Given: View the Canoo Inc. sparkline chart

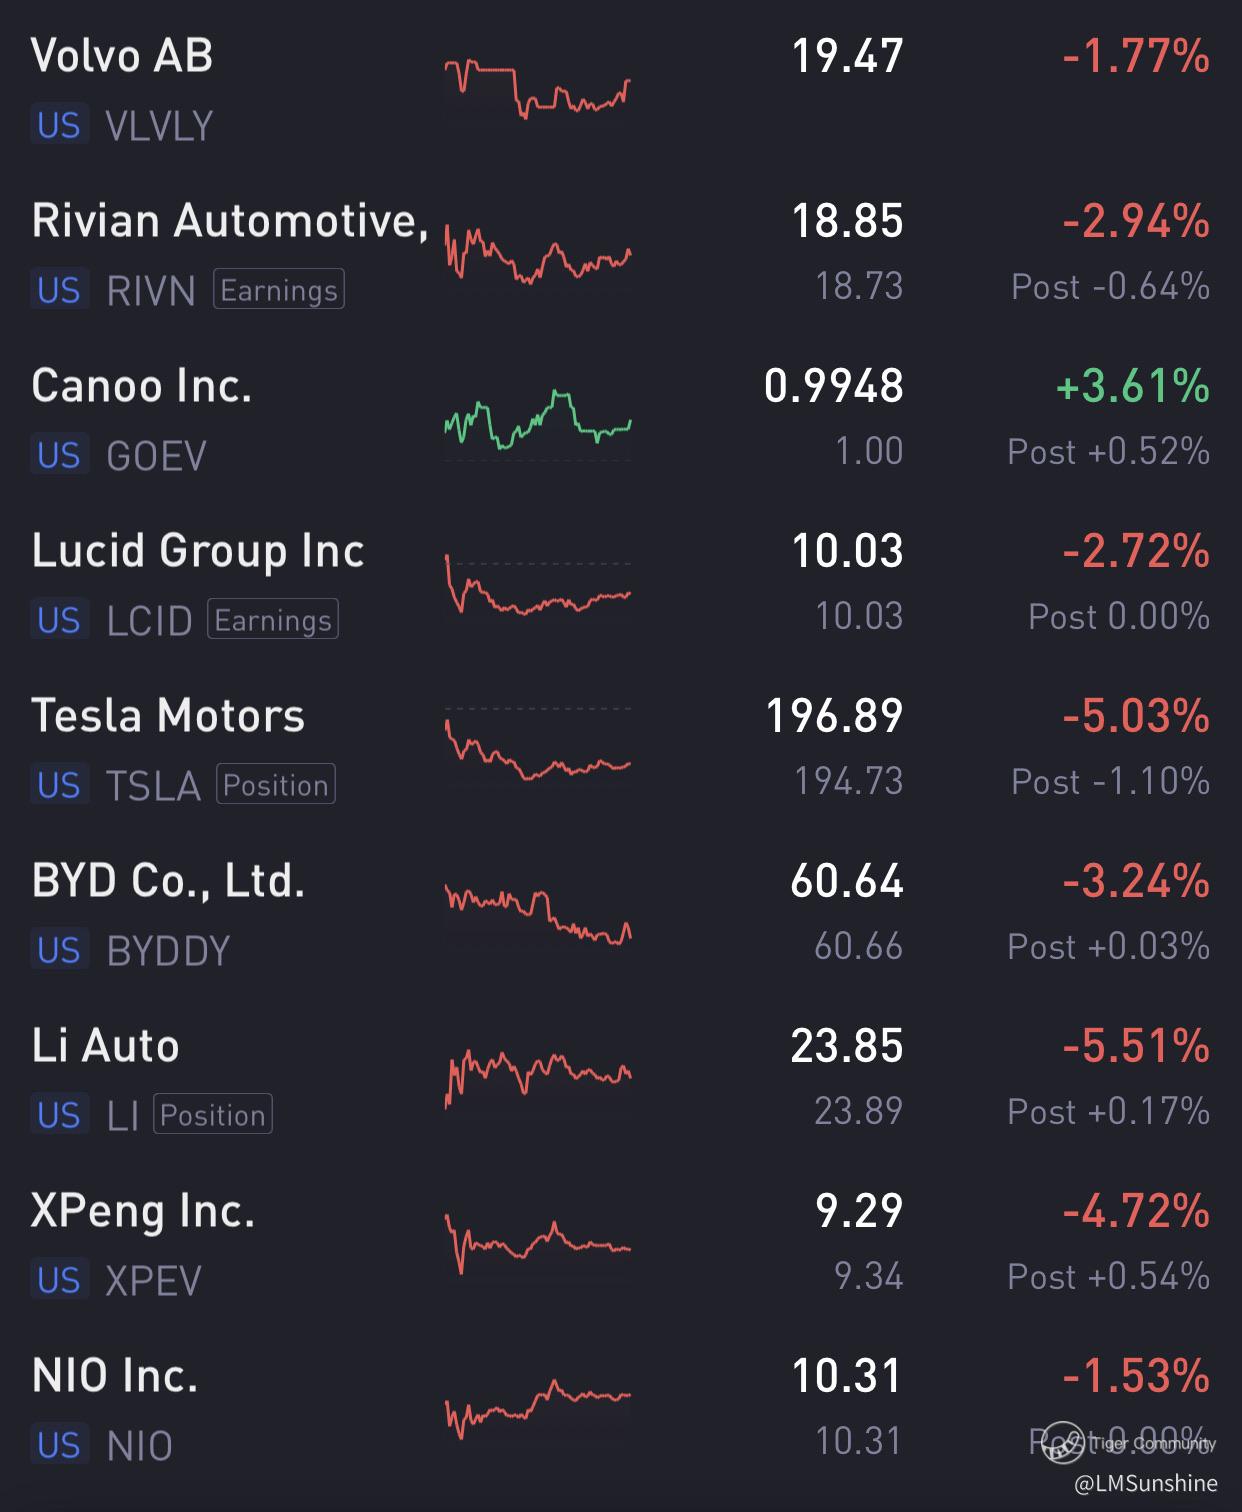Looking at the screenshot, I should point(538,420).
